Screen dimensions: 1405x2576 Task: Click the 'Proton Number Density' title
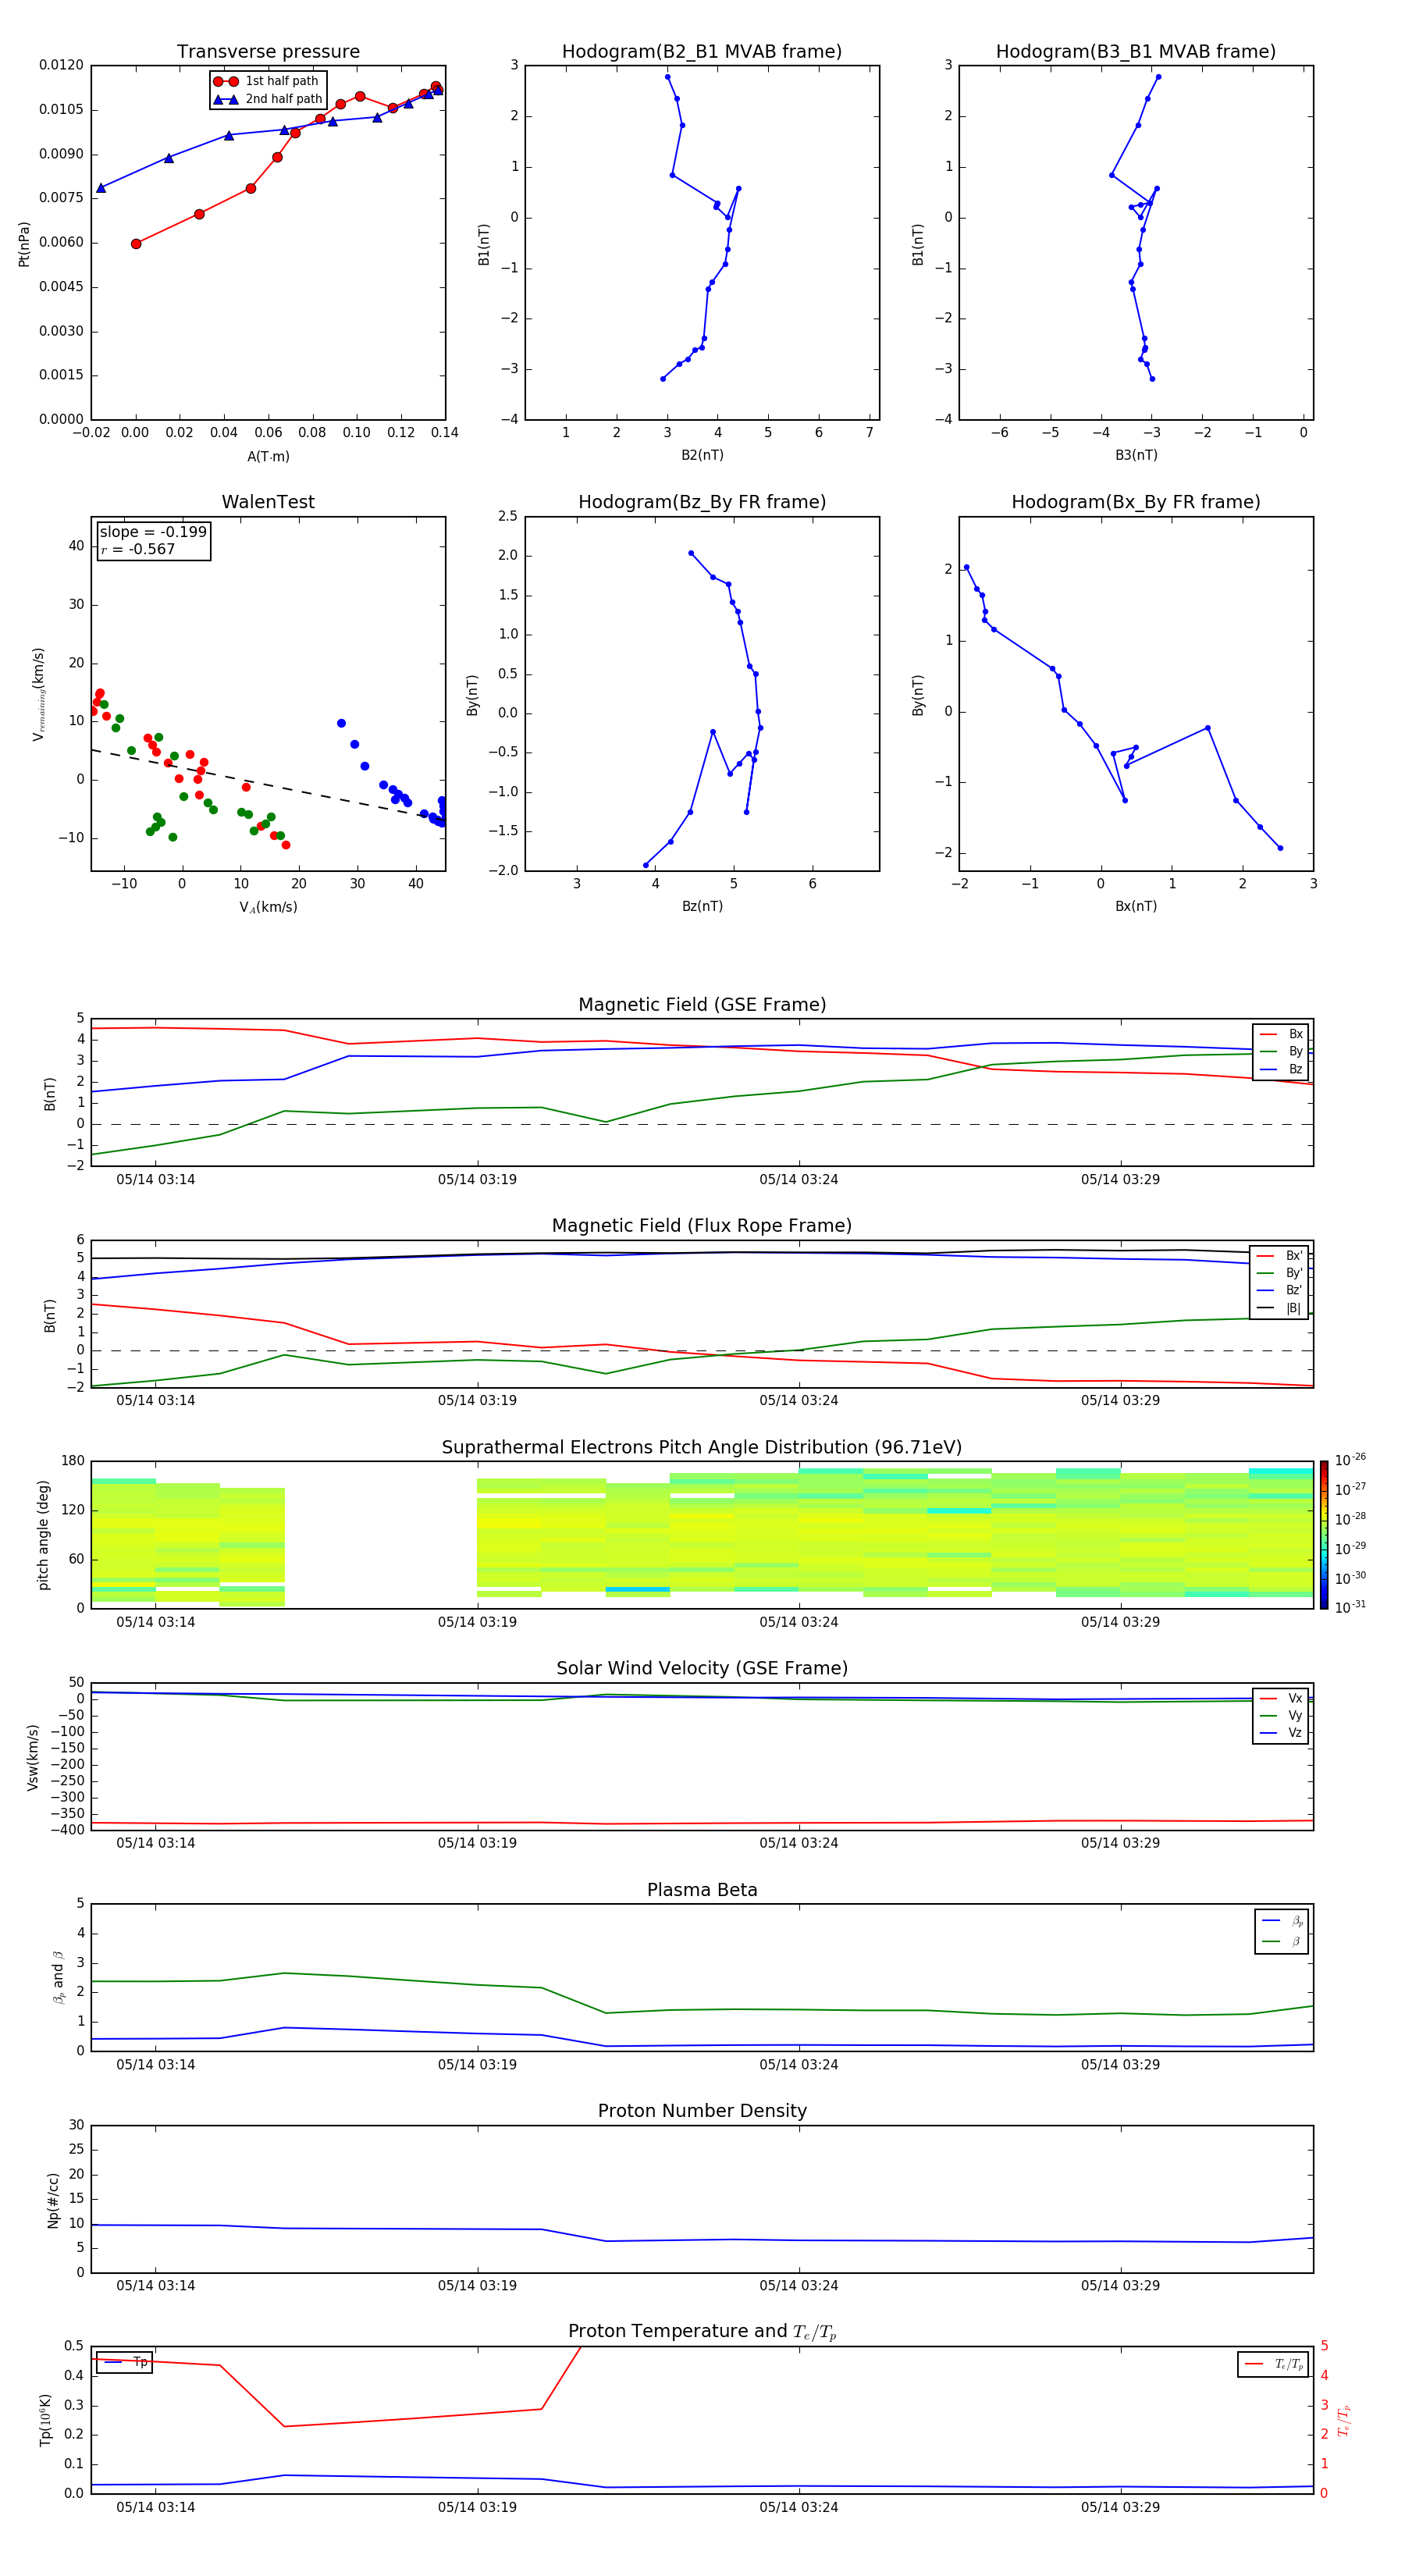click(702, 2111)
